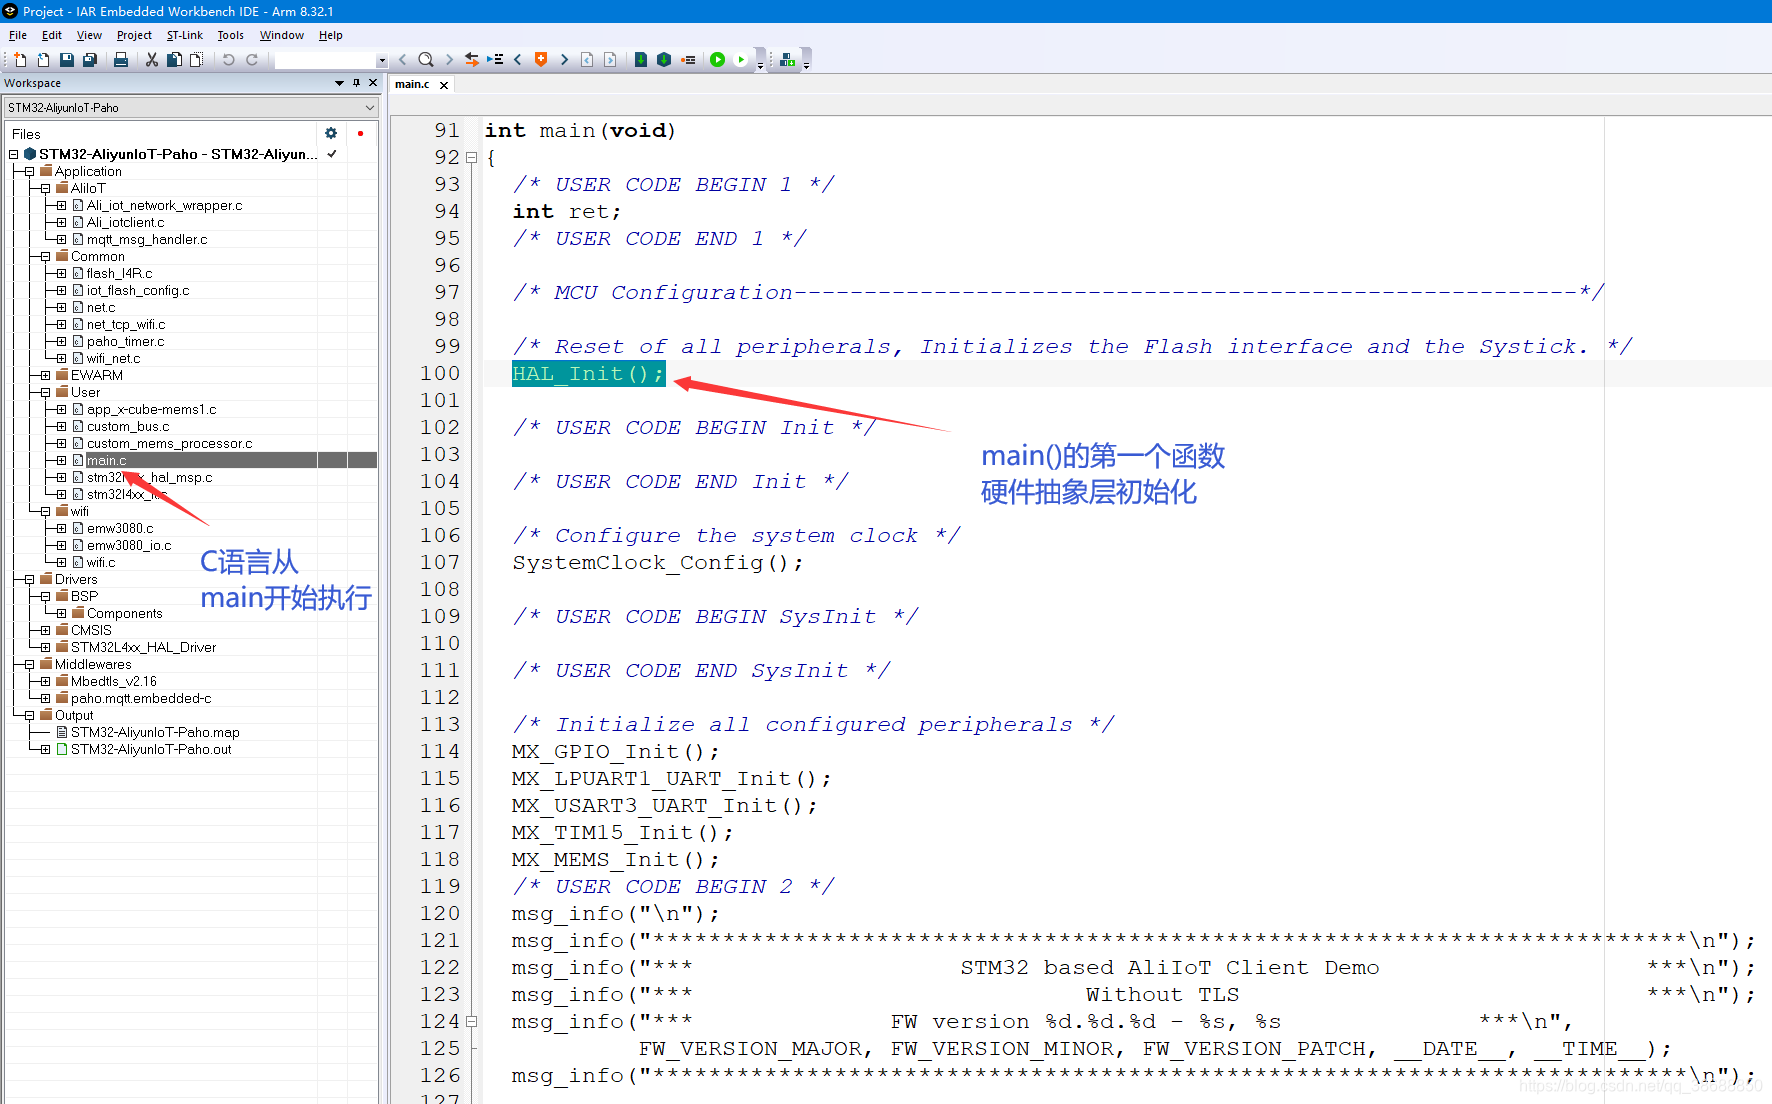This screenshot has height=1104, width=1772.
Task: Click the Cut scissors icon
Action: click(x=152, y=60)
